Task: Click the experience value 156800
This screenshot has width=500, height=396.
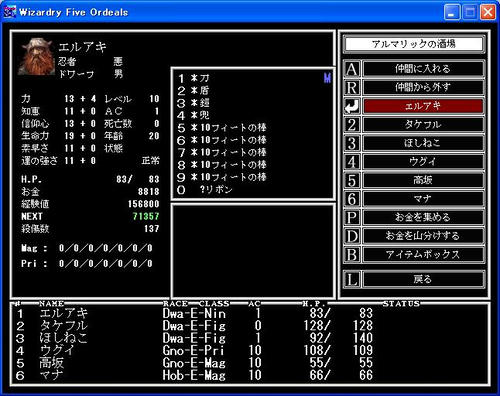Action: point(144,204)
